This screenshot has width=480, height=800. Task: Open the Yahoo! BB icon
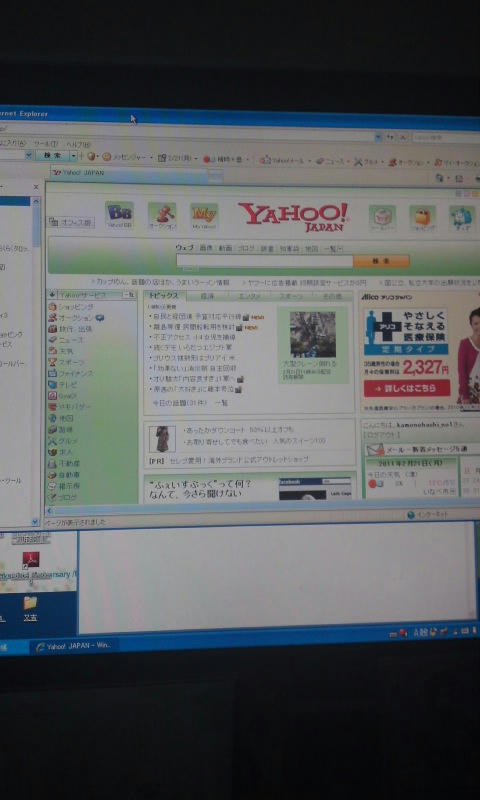click(119, 214)
